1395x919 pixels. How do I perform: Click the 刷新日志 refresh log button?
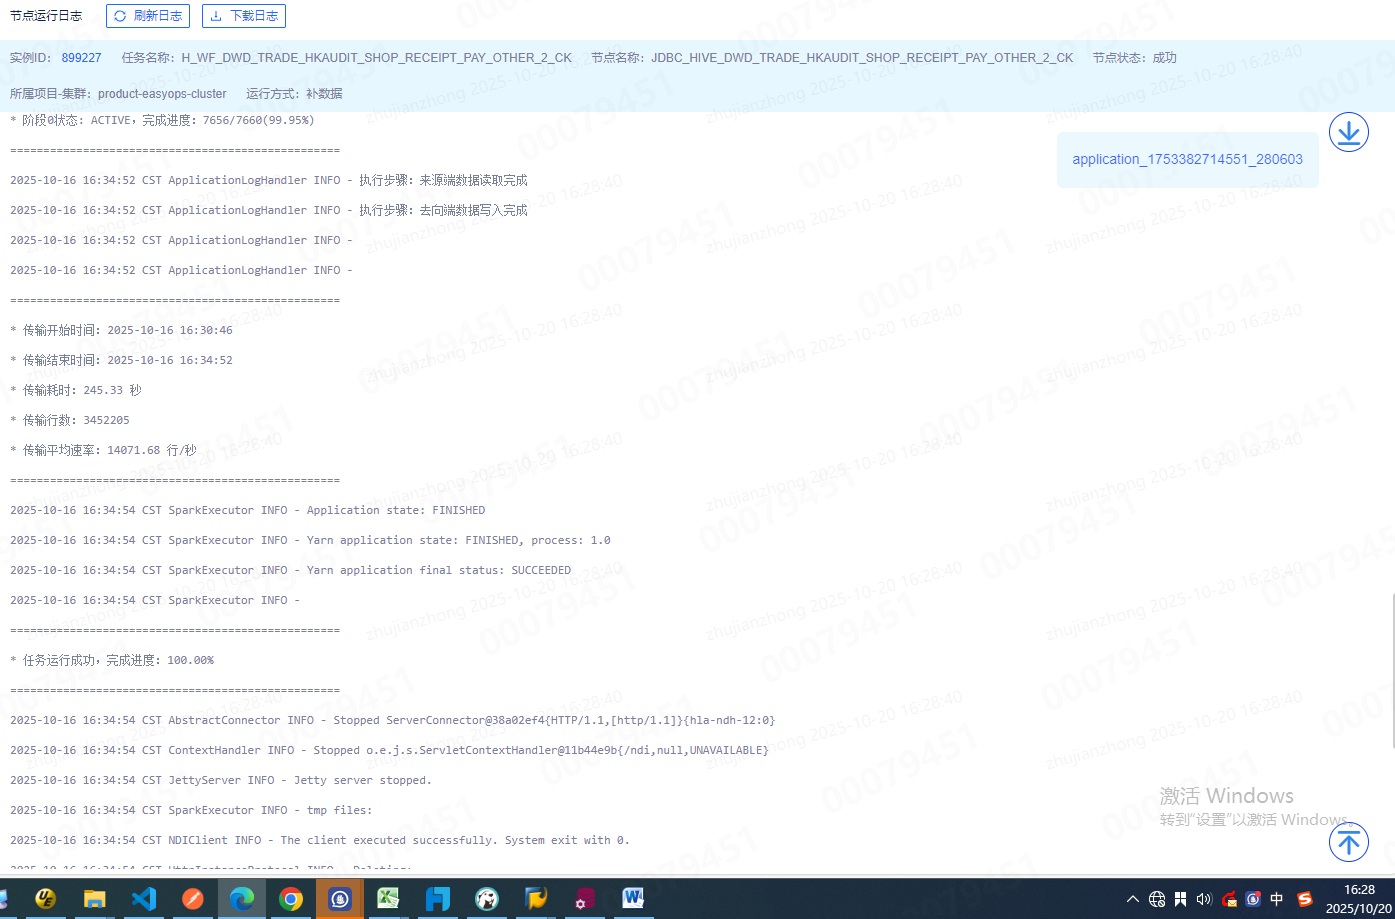[148, 16]
